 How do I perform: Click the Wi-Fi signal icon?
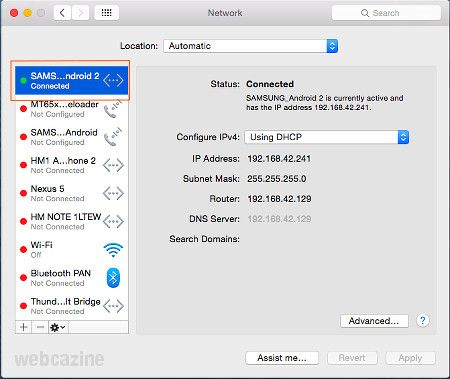113,250
